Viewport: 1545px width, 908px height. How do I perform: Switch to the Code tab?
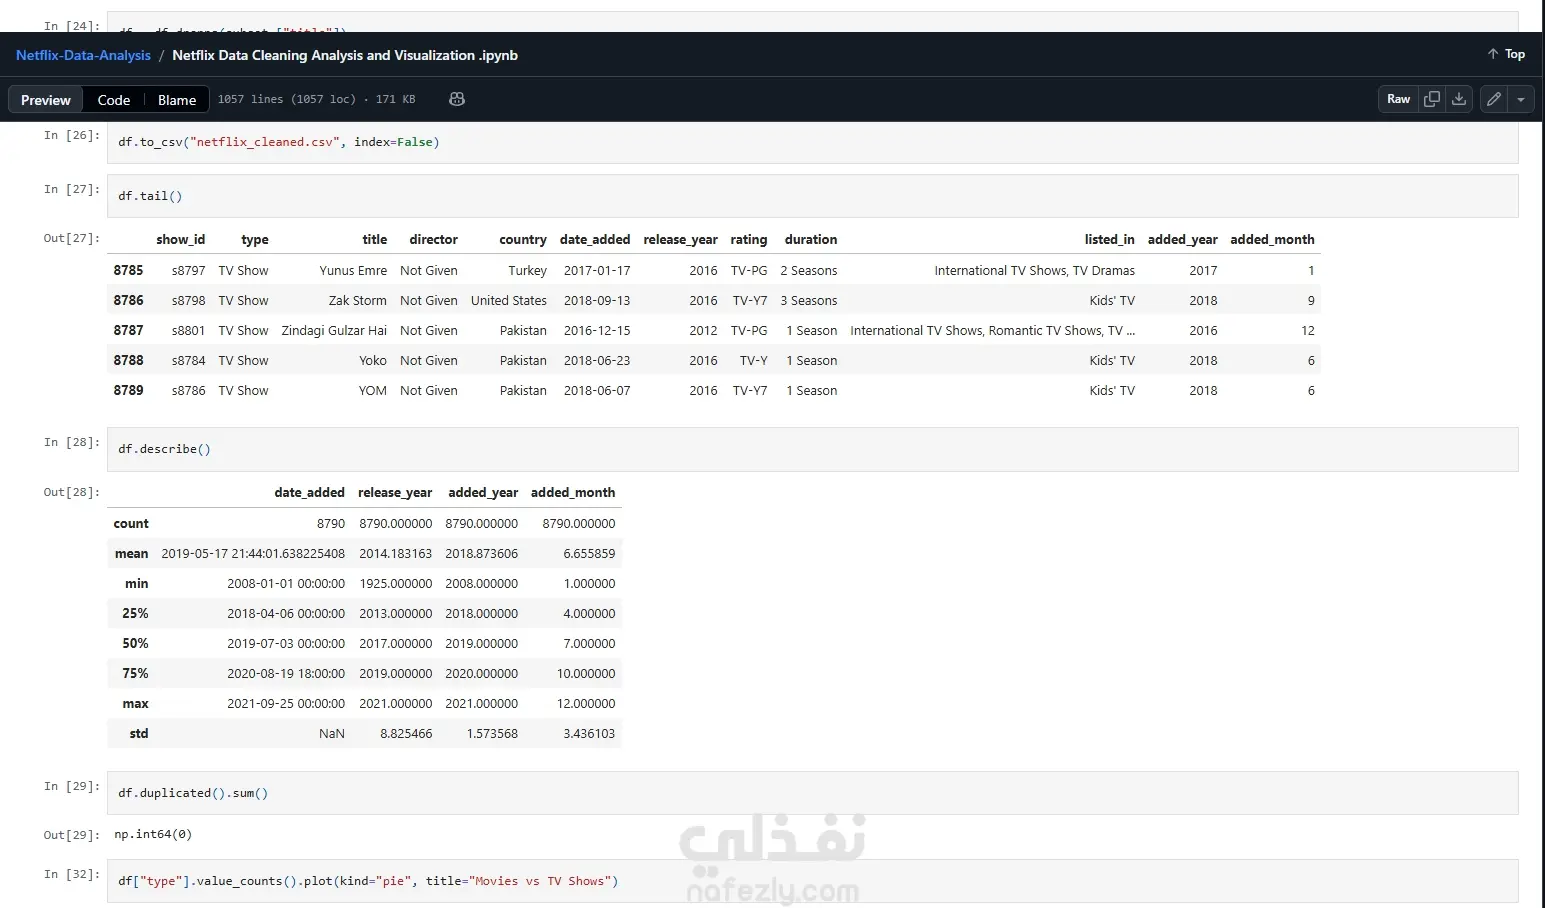114,100
